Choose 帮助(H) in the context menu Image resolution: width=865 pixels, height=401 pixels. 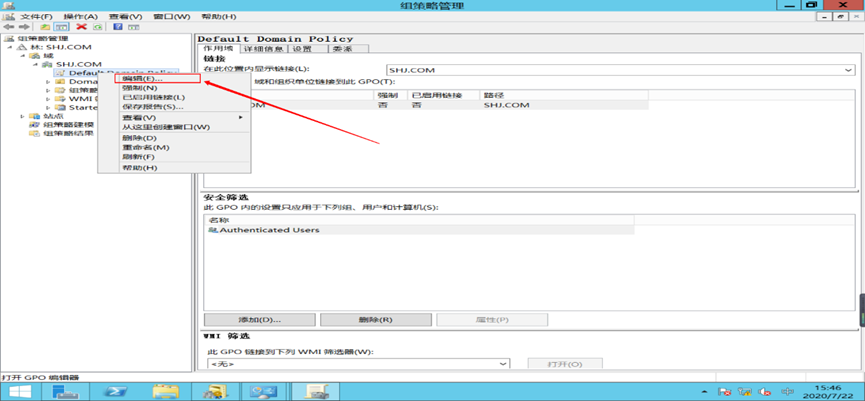pyautogui.click(x=174, y=167)
